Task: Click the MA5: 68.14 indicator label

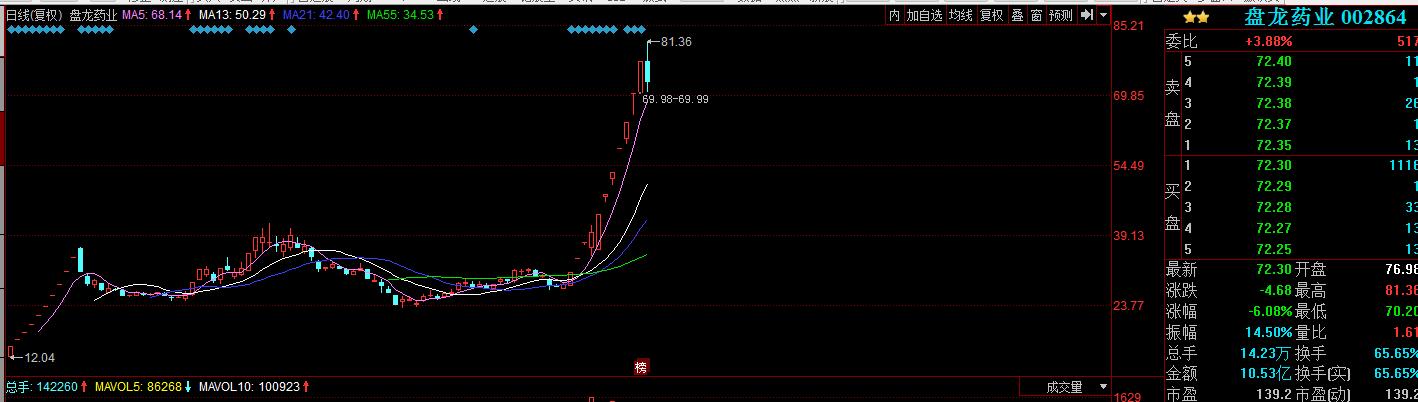Action: pos(150,15)
